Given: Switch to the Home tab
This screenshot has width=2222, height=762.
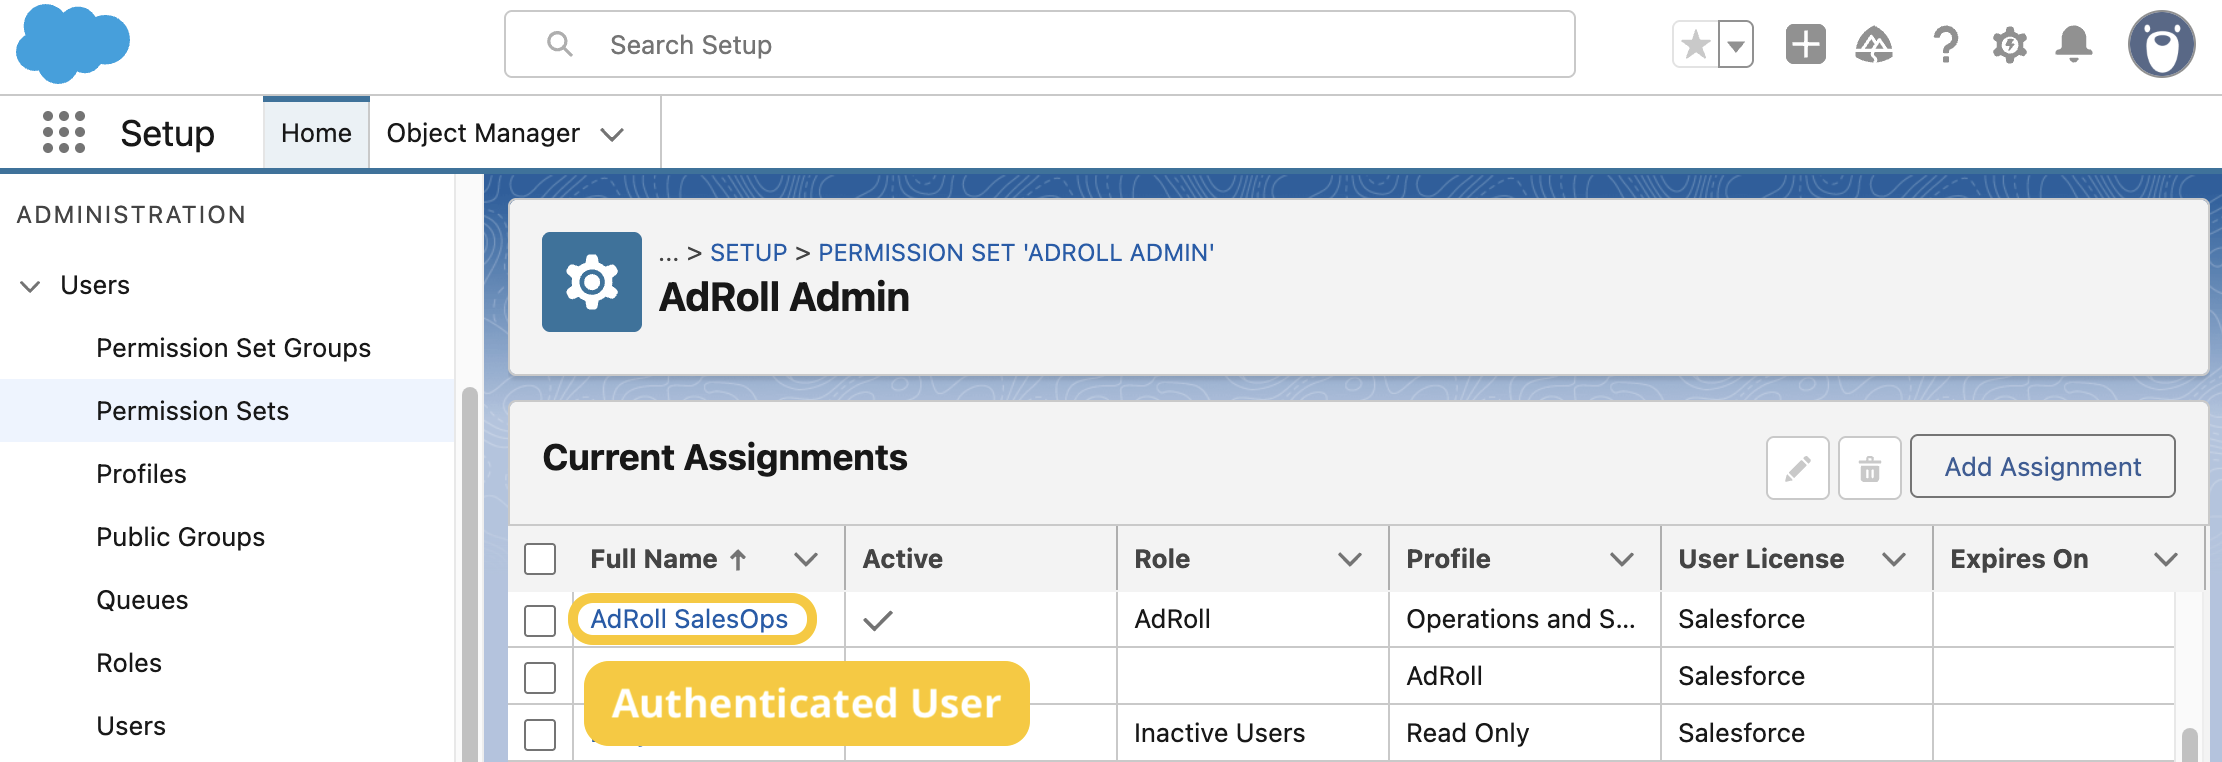Looking at the screenshot, I should click(x=316, y=133).
